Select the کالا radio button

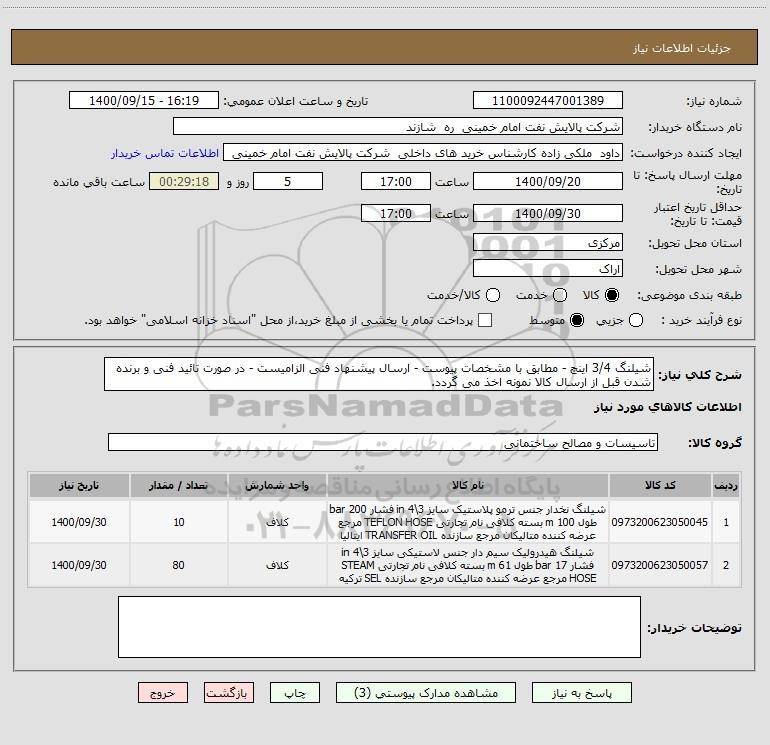point(612,295)
